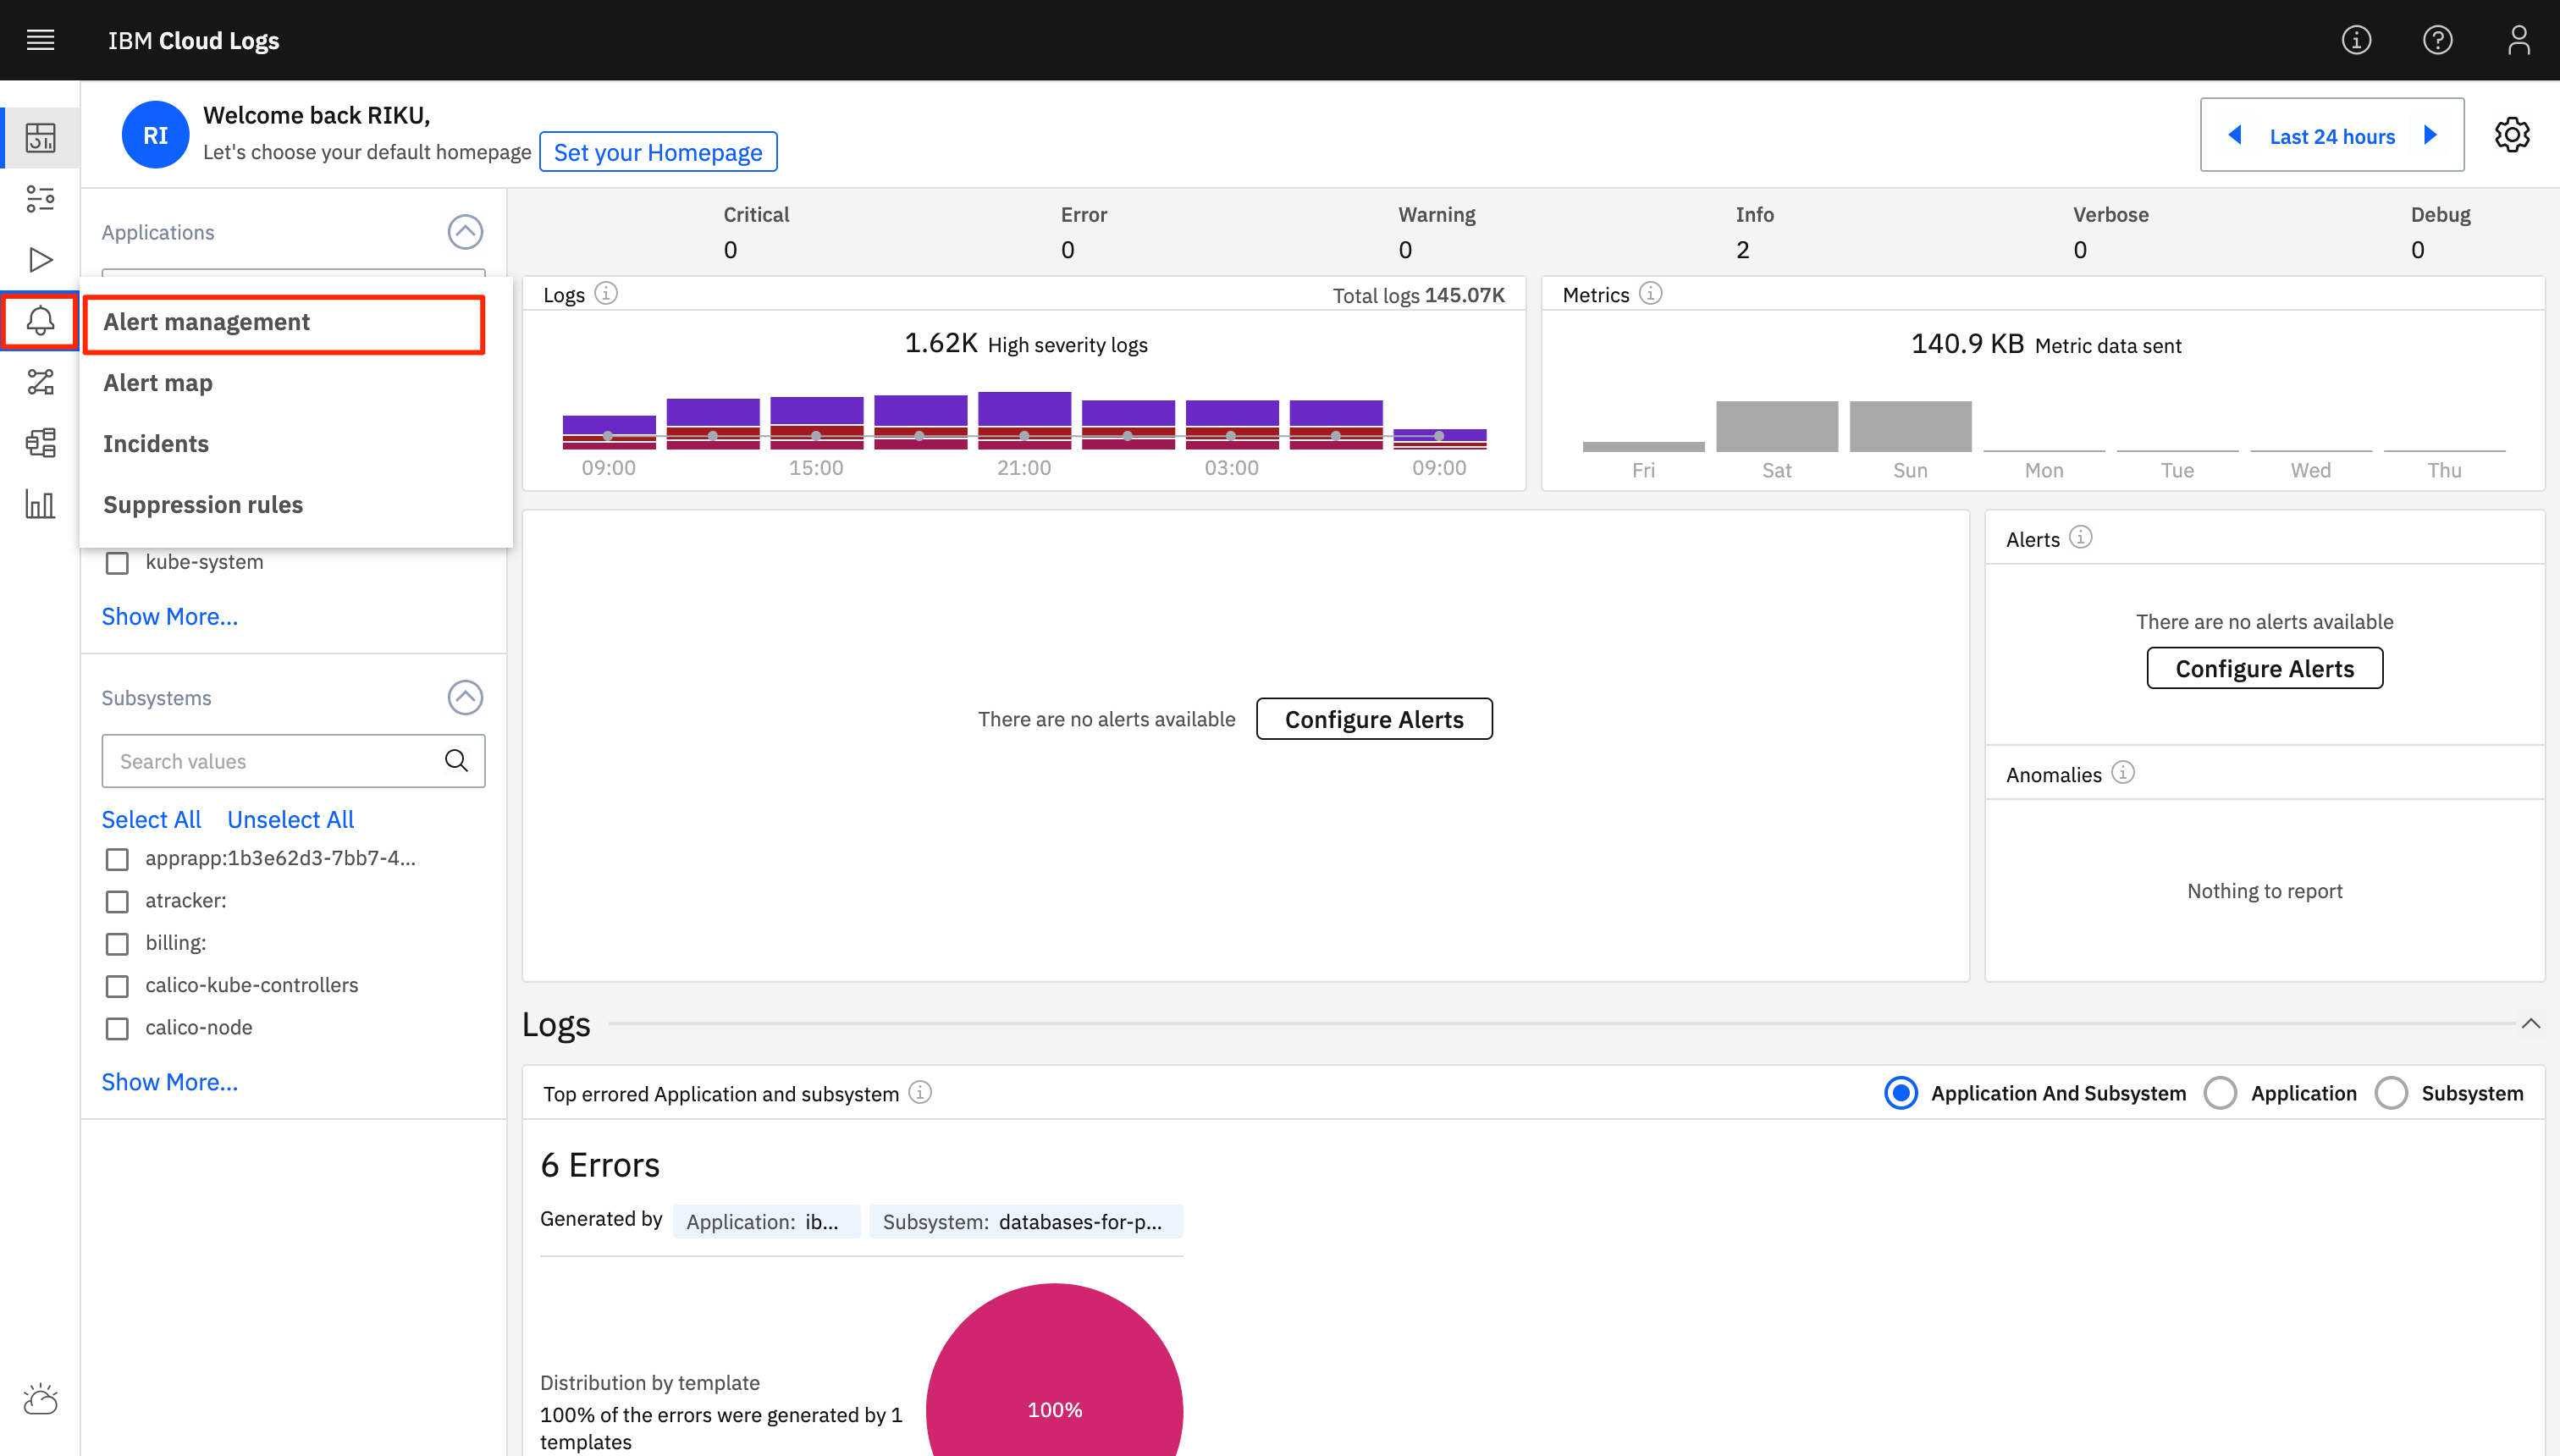Open the hamburger navigation menu

(40, 40)
